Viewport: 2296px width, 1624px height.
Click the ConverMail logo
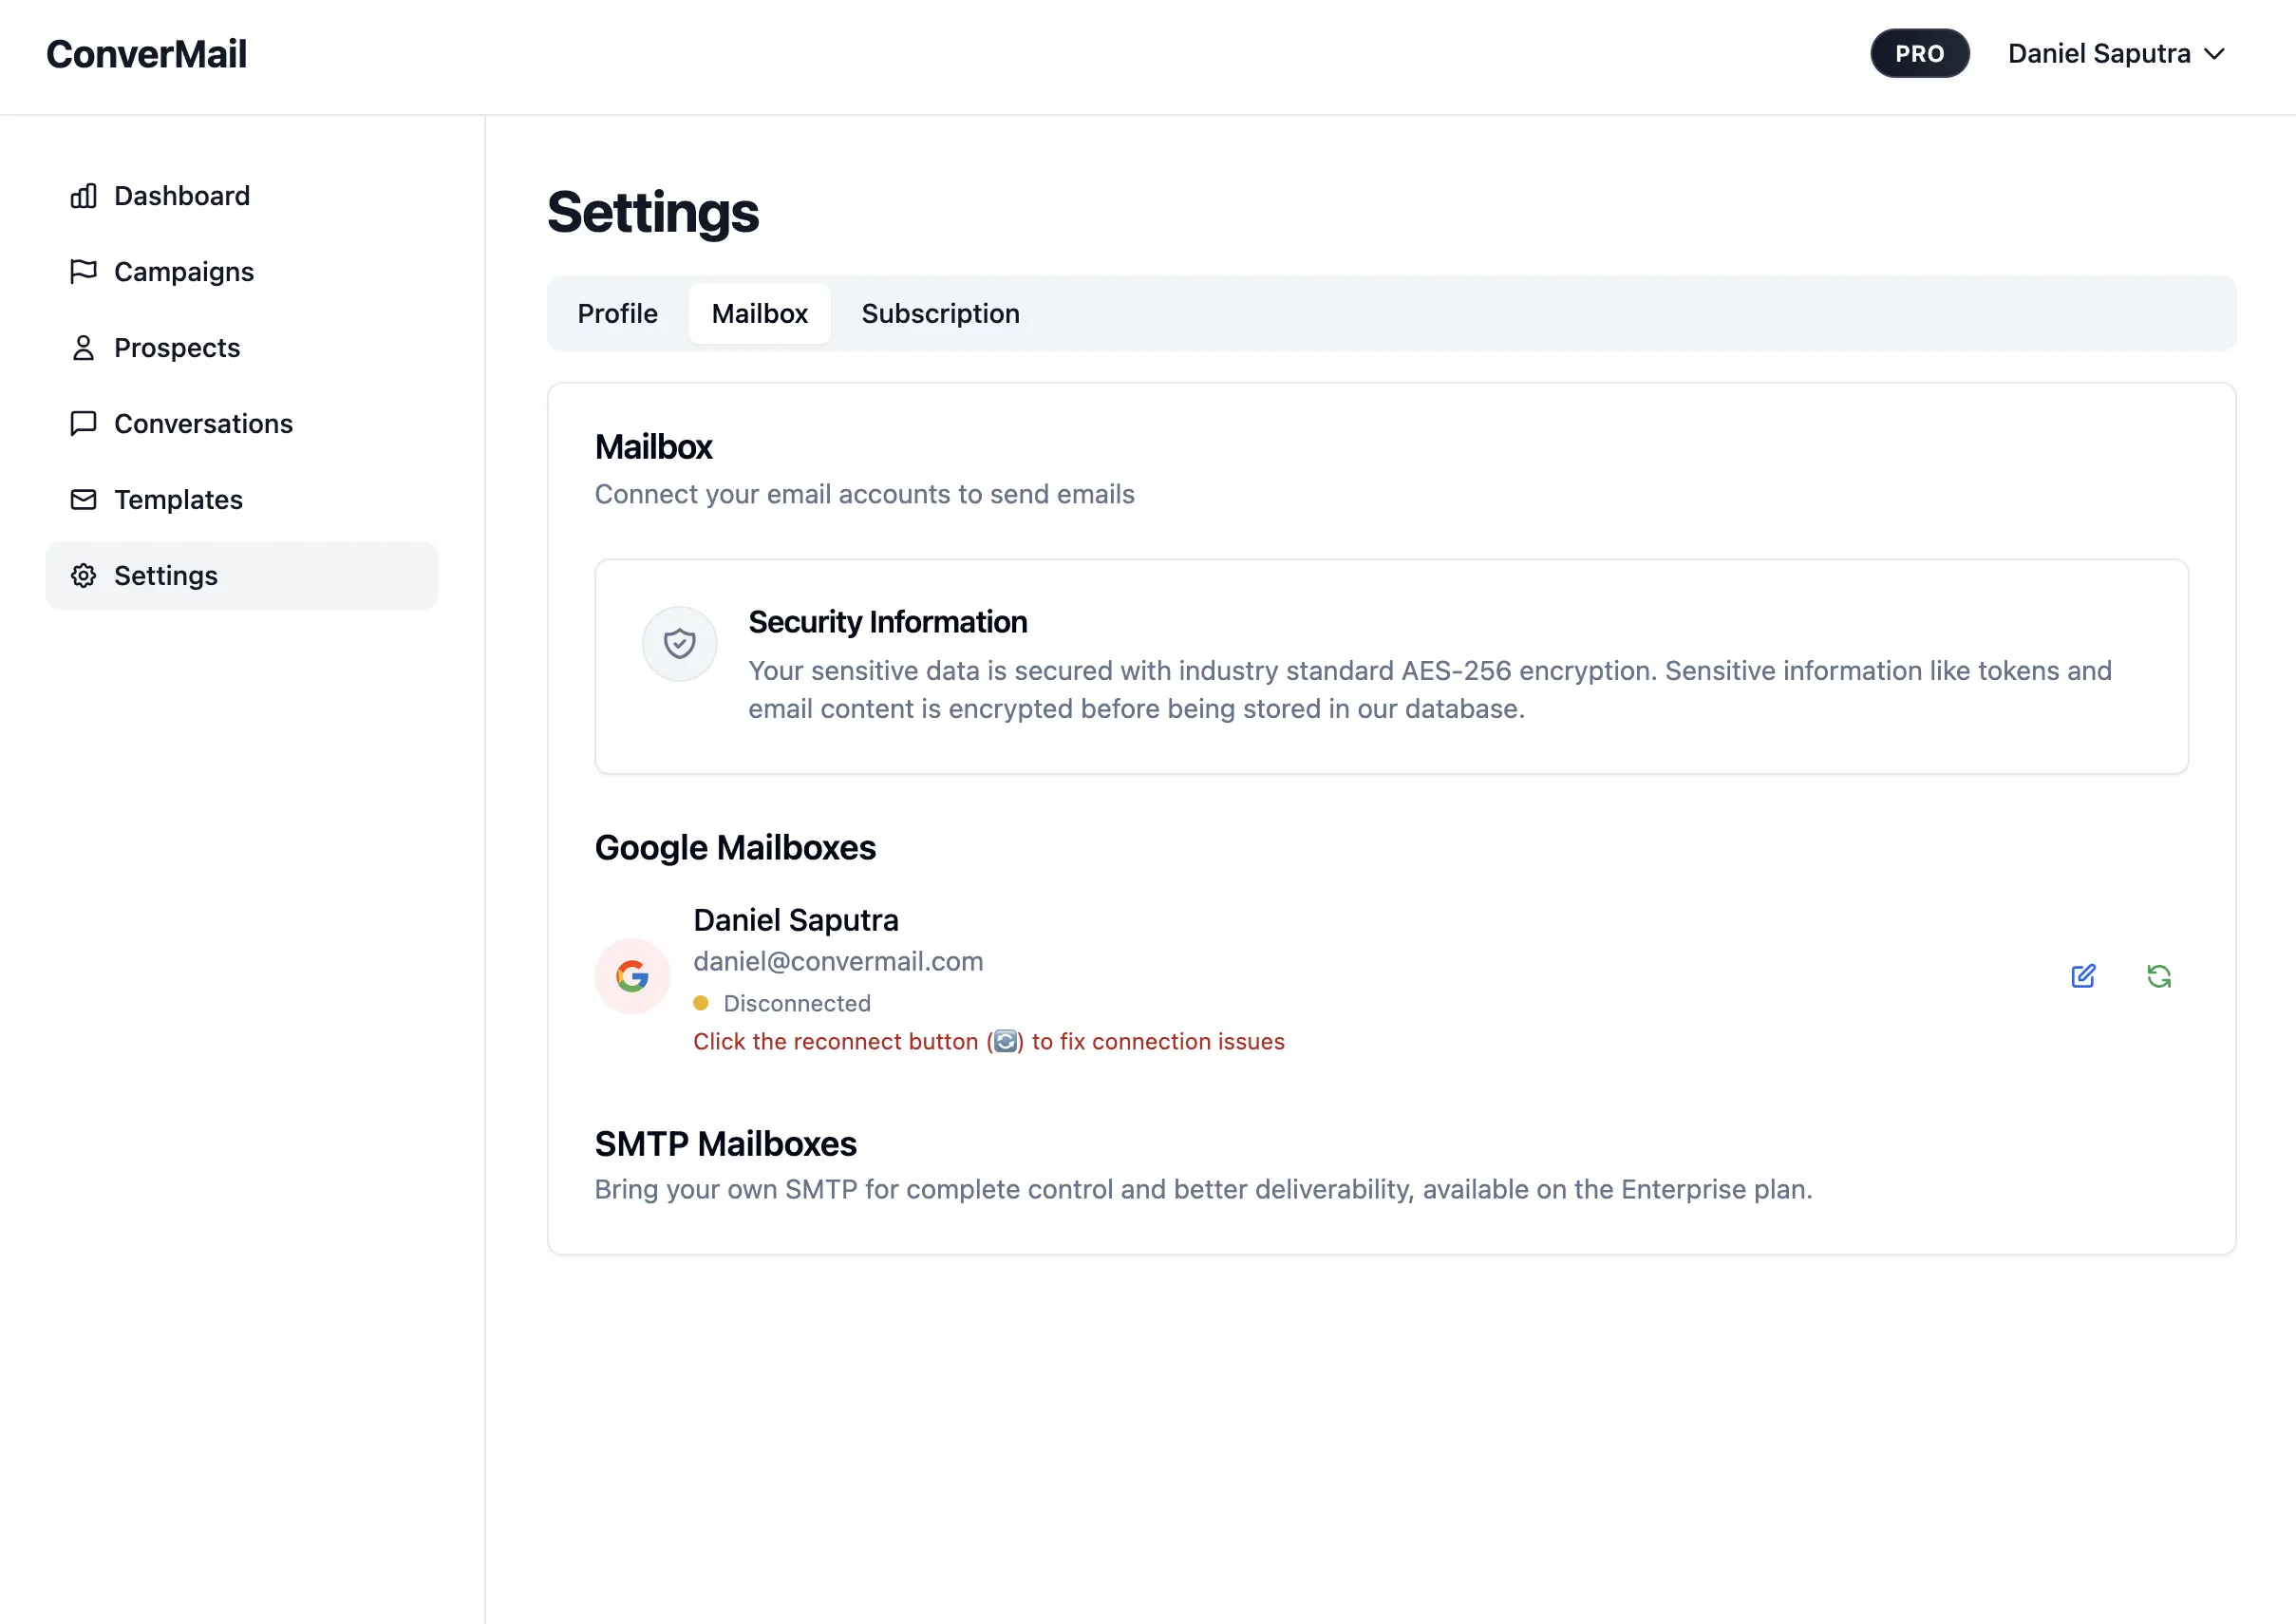pyautogui.click(x=146, y=54)
